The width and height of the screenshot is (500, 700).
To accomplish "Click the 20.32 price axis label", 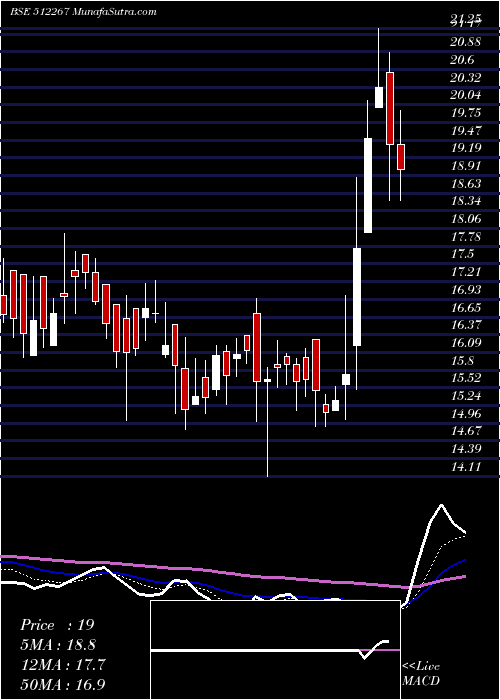I will pos(466,78).
